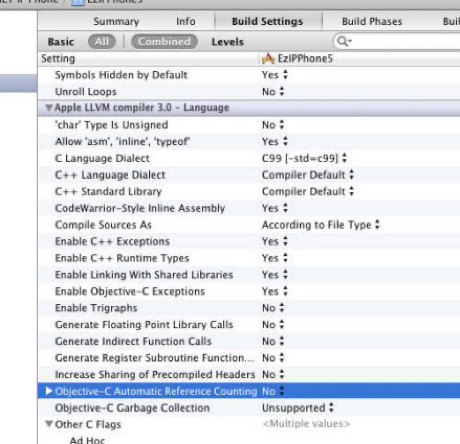This screenshot has height=444, width=460.
Task: Select the Enable Trigraphs label
Action: 96,308
